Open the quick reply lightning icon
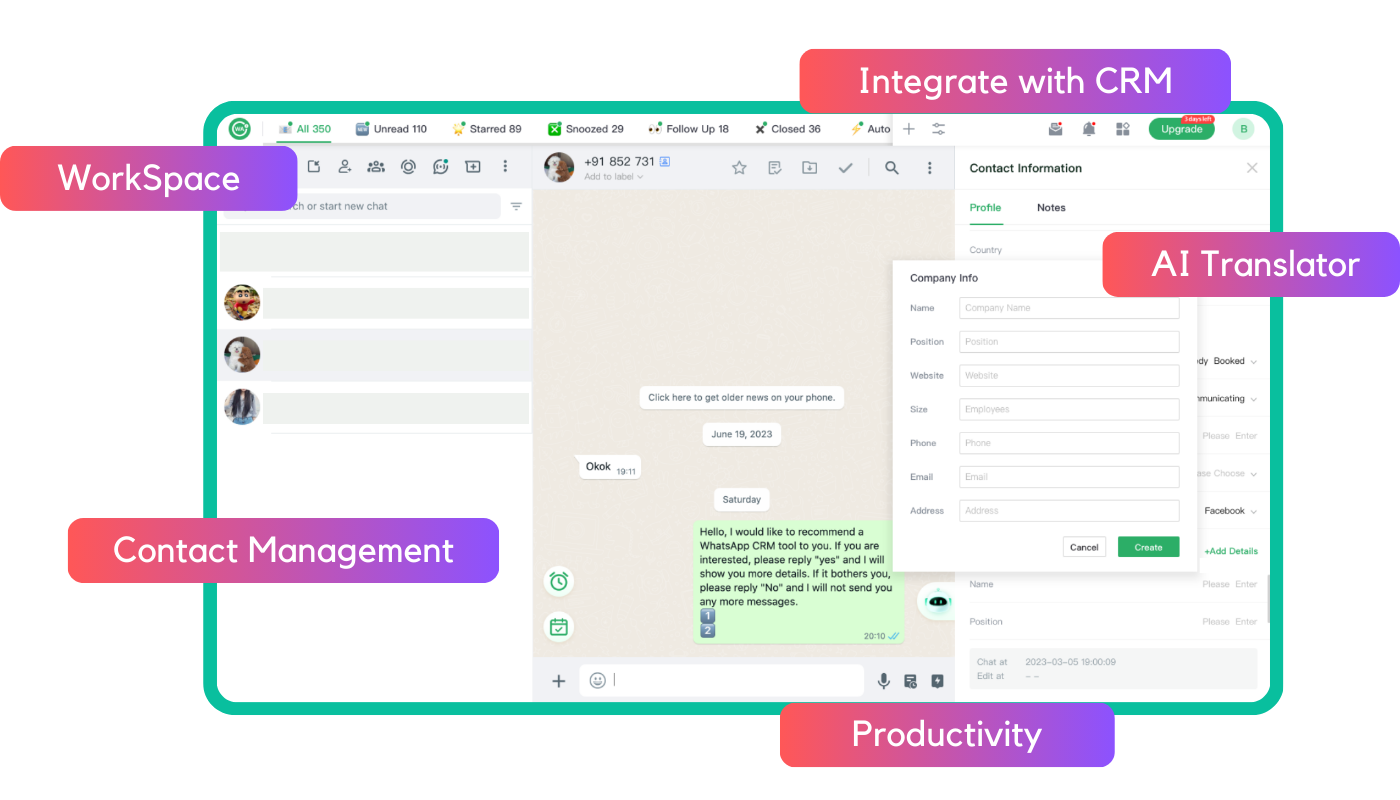This screenshot has height=800, width=1400. click(937, 681)
